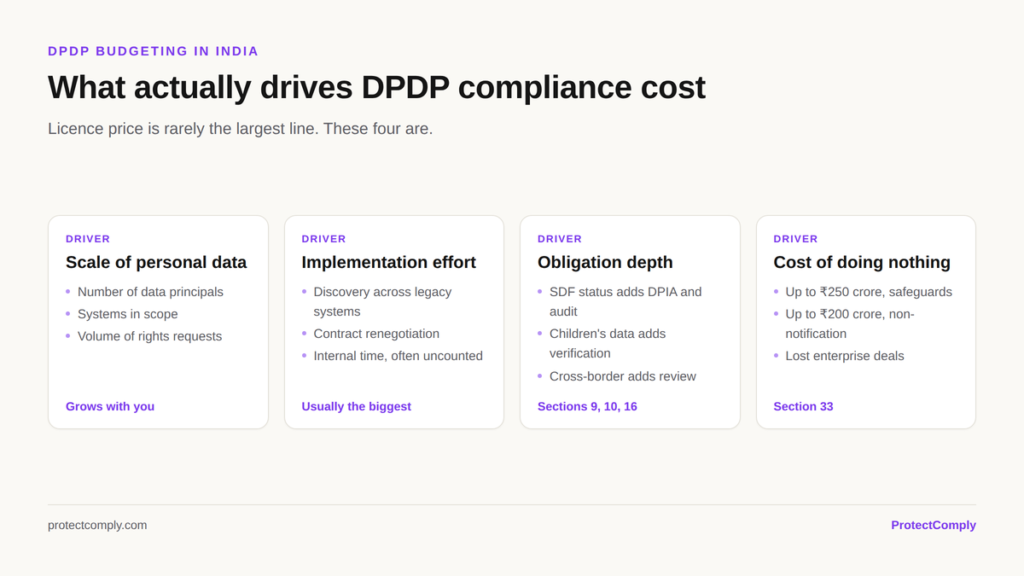Image resolution: width=1024 pixels, height=576 pixels.
Task: Click the DRIVER label above 'Scale of personal data'
Action: (x=88, y=239)
